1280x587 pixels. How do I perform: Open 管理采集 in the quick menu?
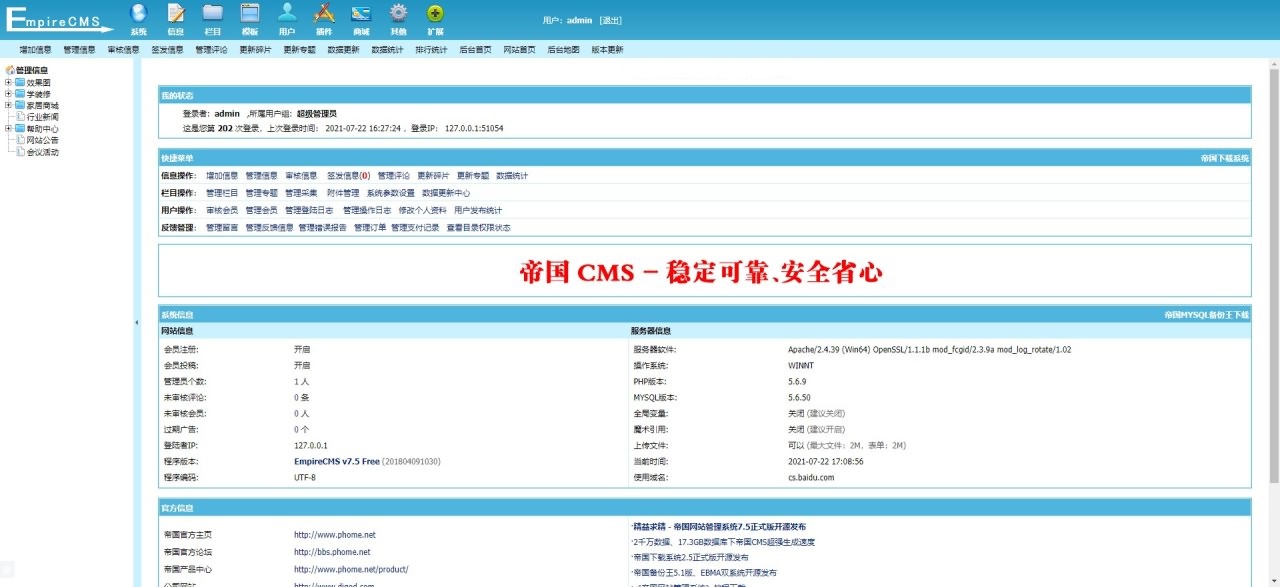pos(301,193)
